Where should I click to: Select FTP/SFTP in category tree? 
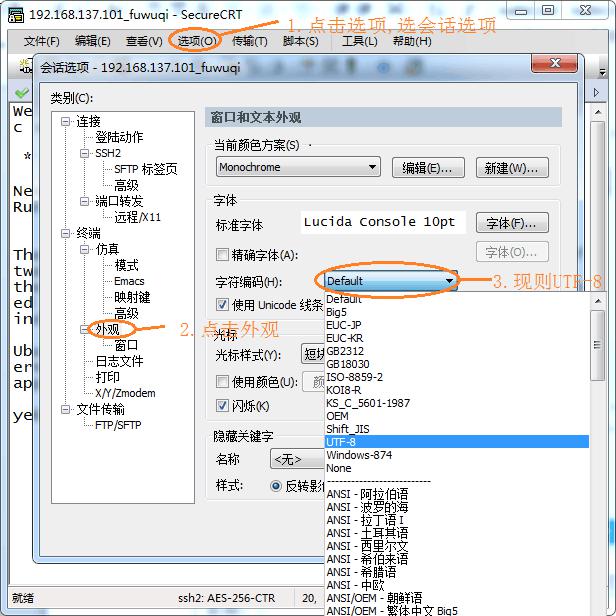click(x=118, y=425)
